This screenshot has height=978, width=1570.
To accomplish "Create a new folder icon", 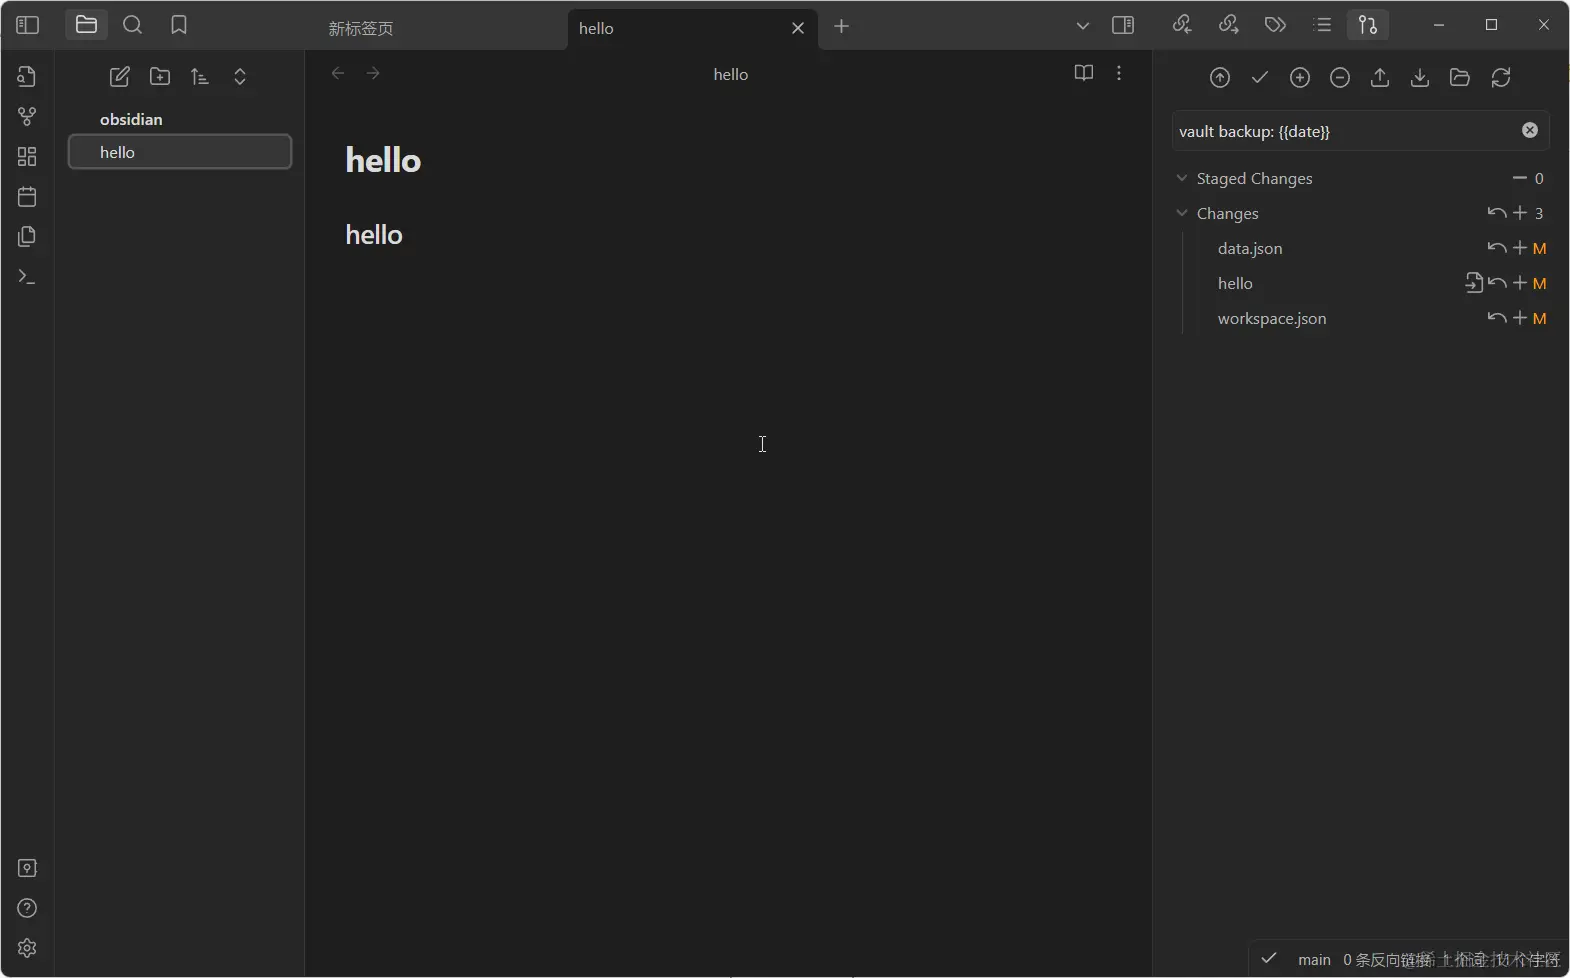I will (160, 77).
